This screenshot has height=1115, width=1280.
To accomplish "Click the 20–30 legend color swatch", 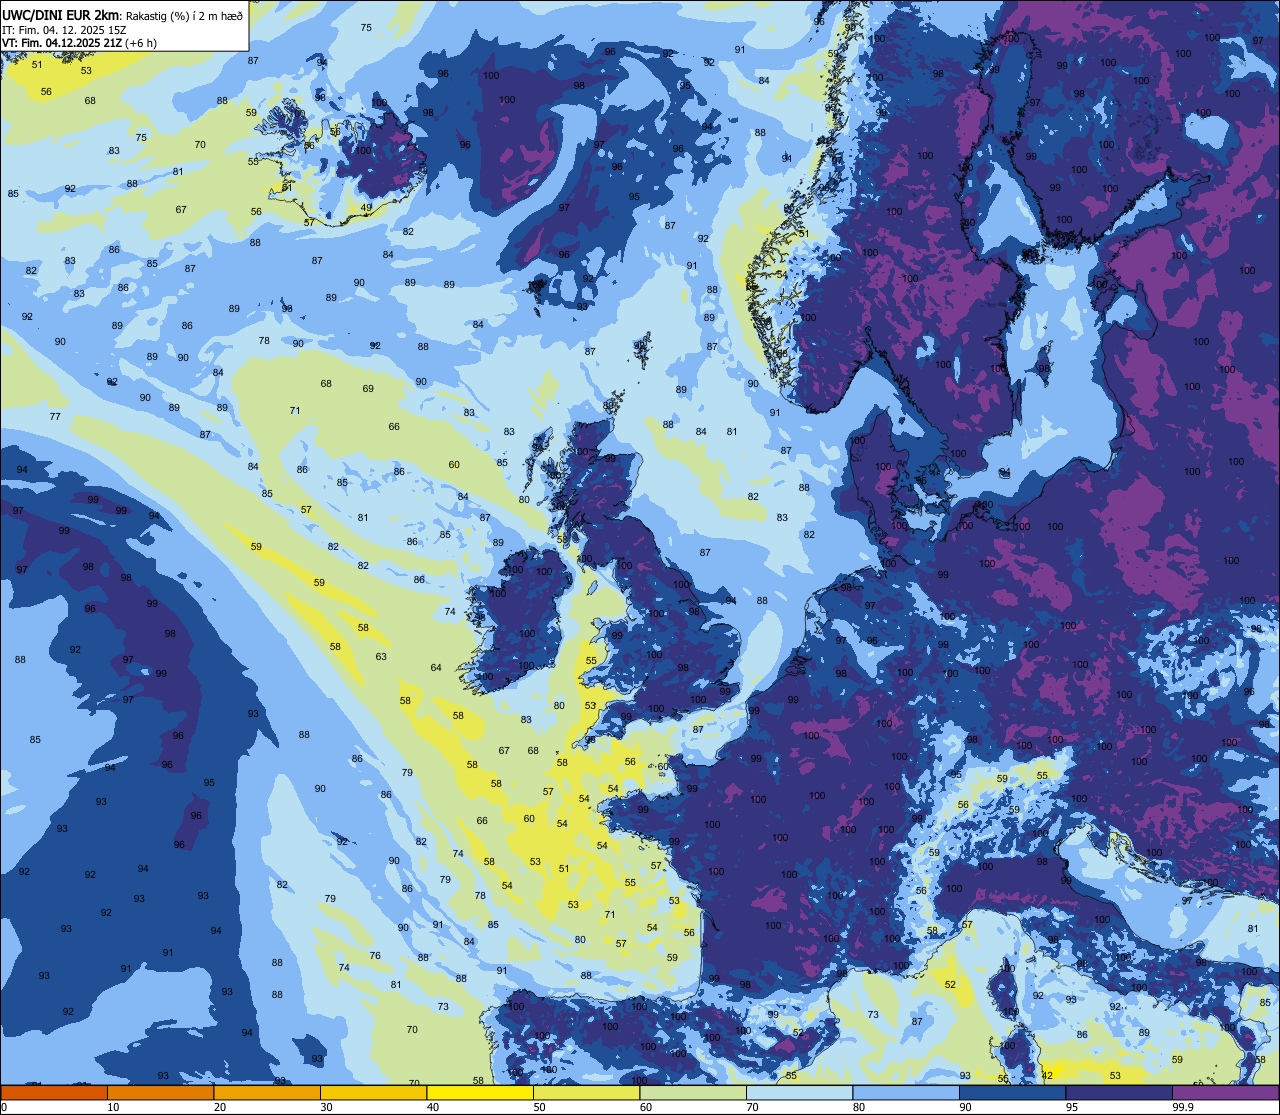I will click(267, 1092).
